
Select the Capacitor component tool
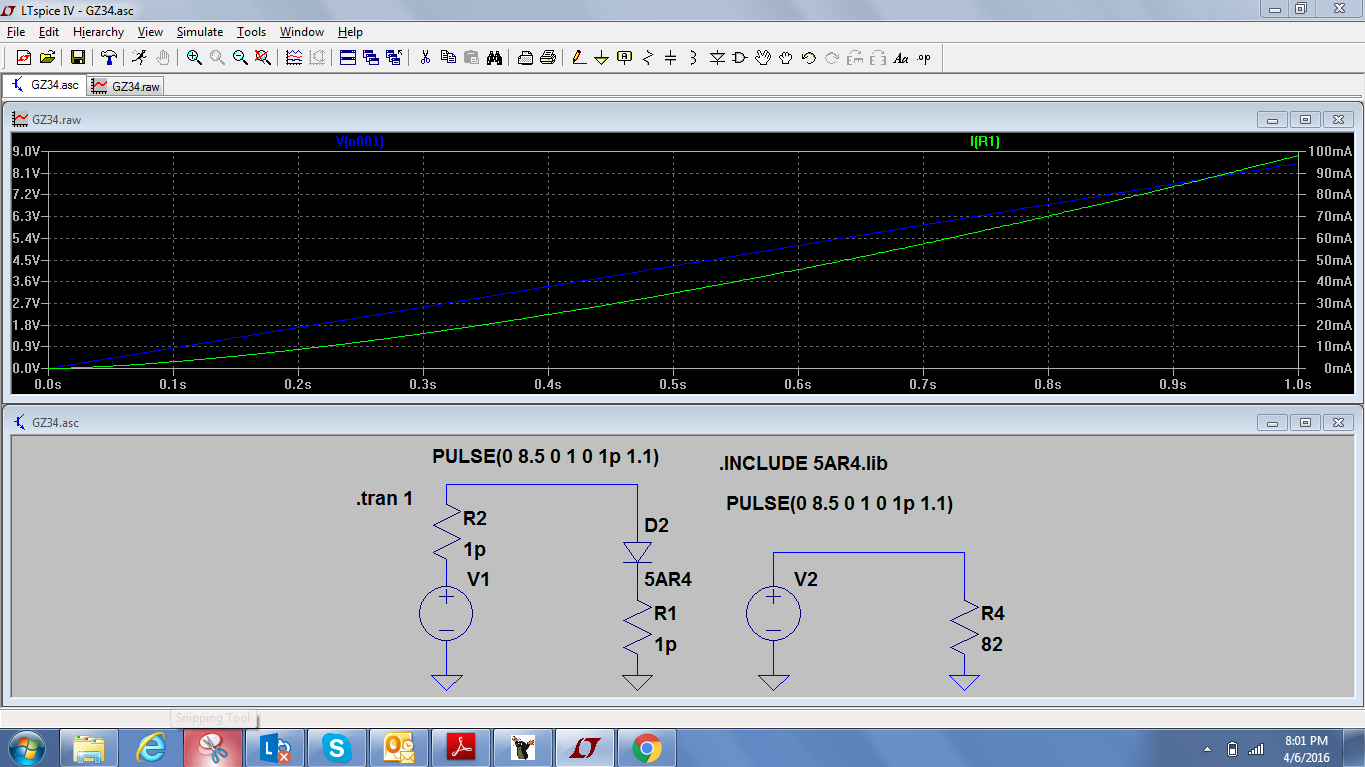coord(671,58)
